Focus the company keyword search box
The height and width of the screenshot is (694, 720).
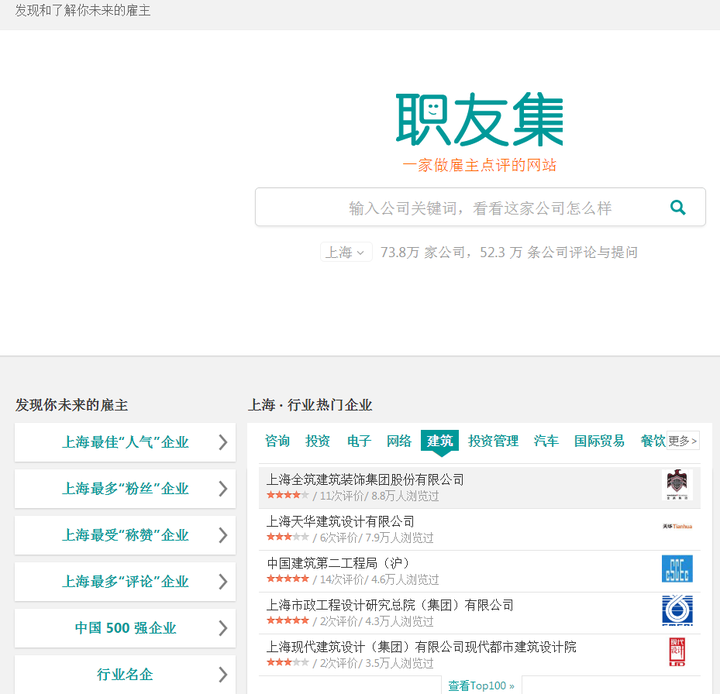point(480,207)
